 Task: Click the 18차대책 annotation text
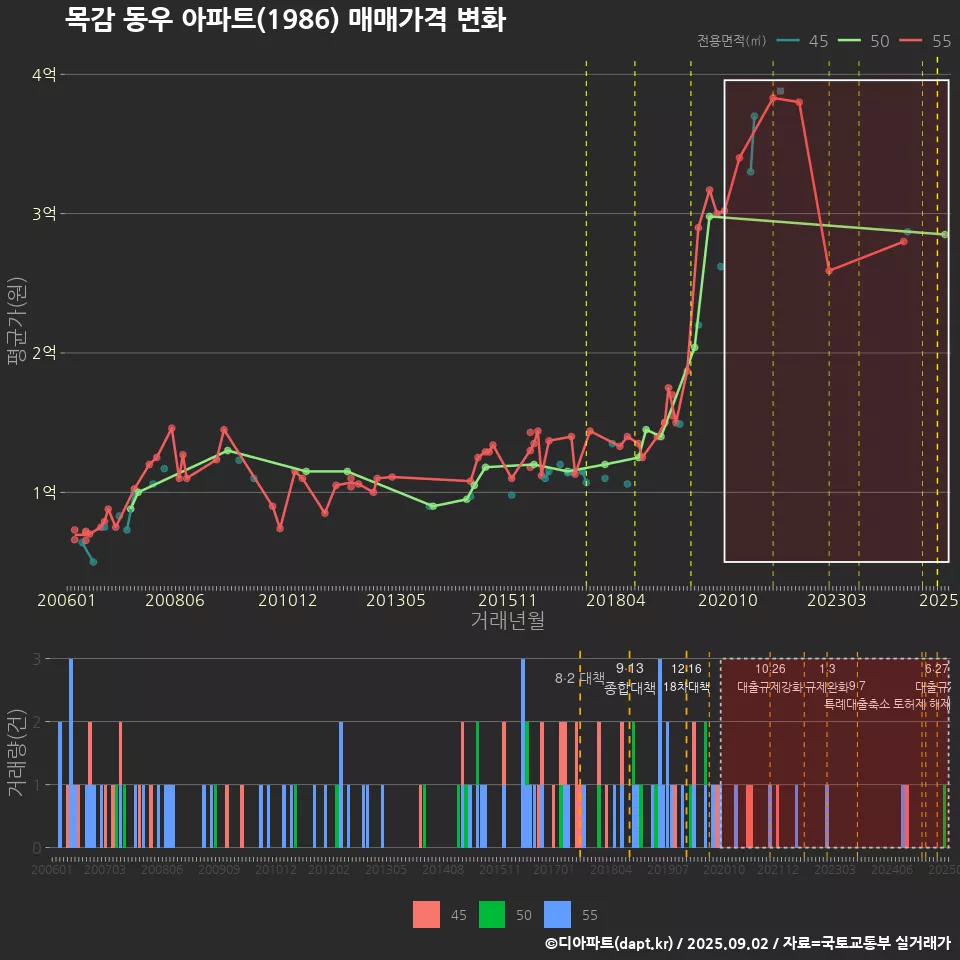(686, 687)
